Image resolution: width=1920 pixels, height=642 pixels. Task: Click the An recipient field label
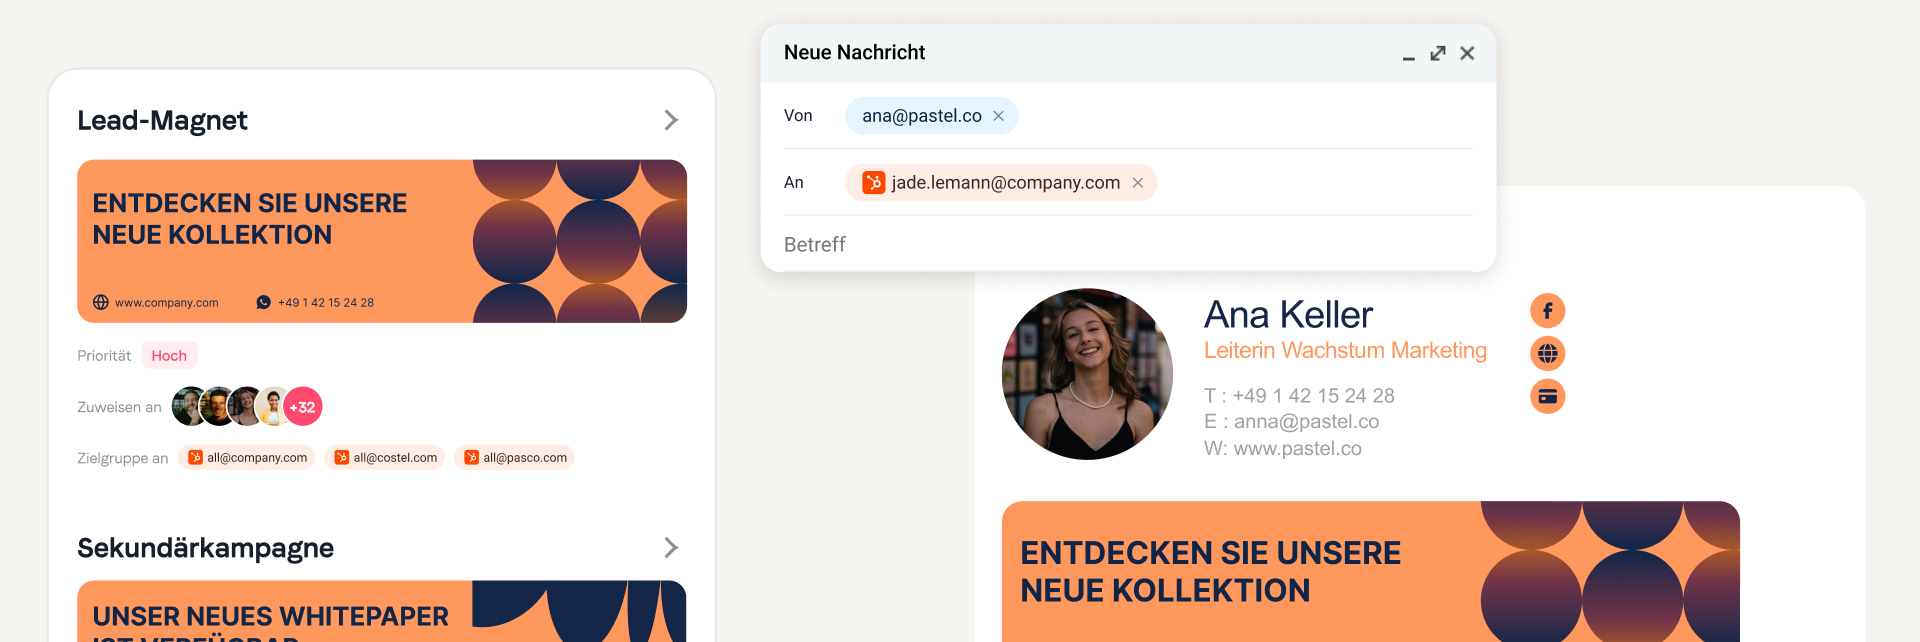tap(793, 182)
